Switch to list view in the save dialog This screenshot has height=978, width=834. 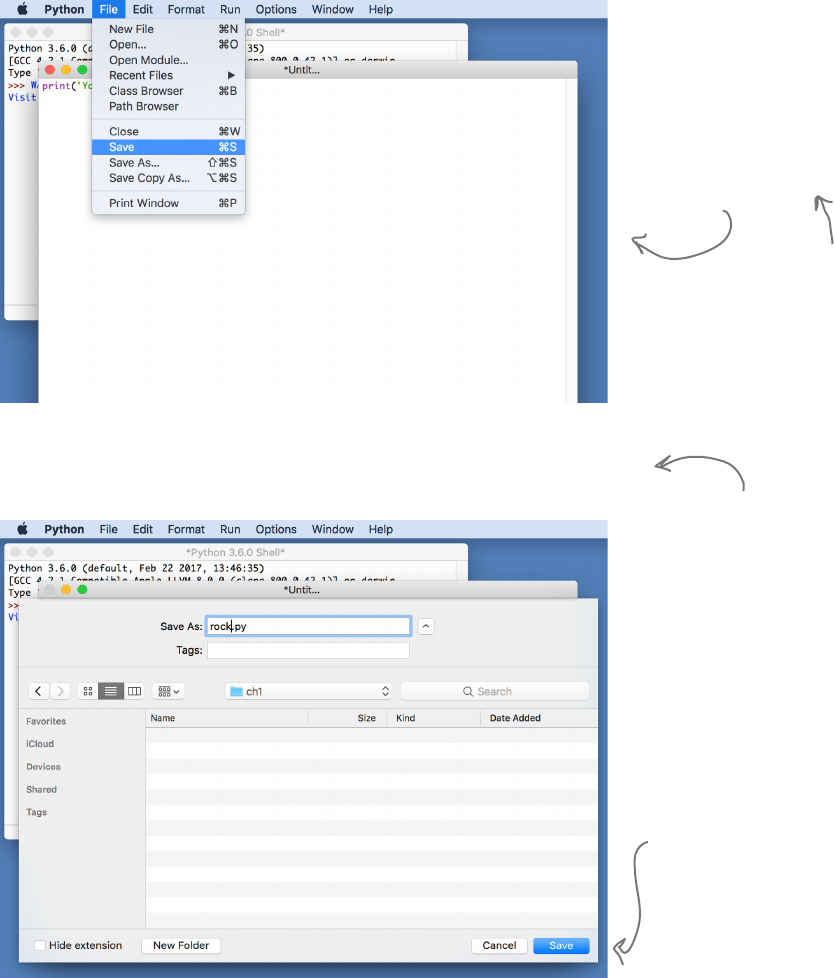point(110,691)
